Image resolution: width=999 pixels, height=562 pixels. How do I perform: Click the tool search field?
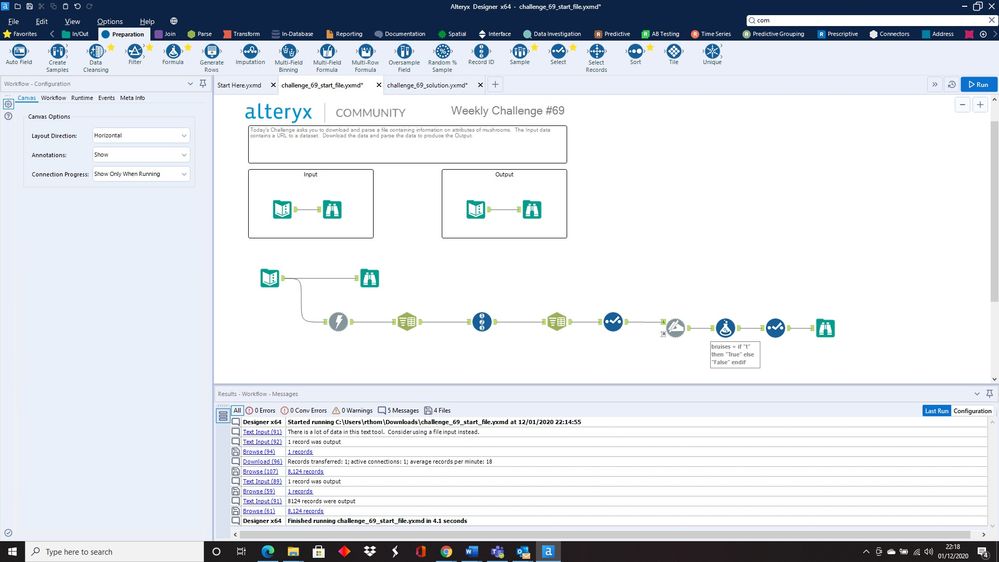pyautogui.click(x=870, y=20)
